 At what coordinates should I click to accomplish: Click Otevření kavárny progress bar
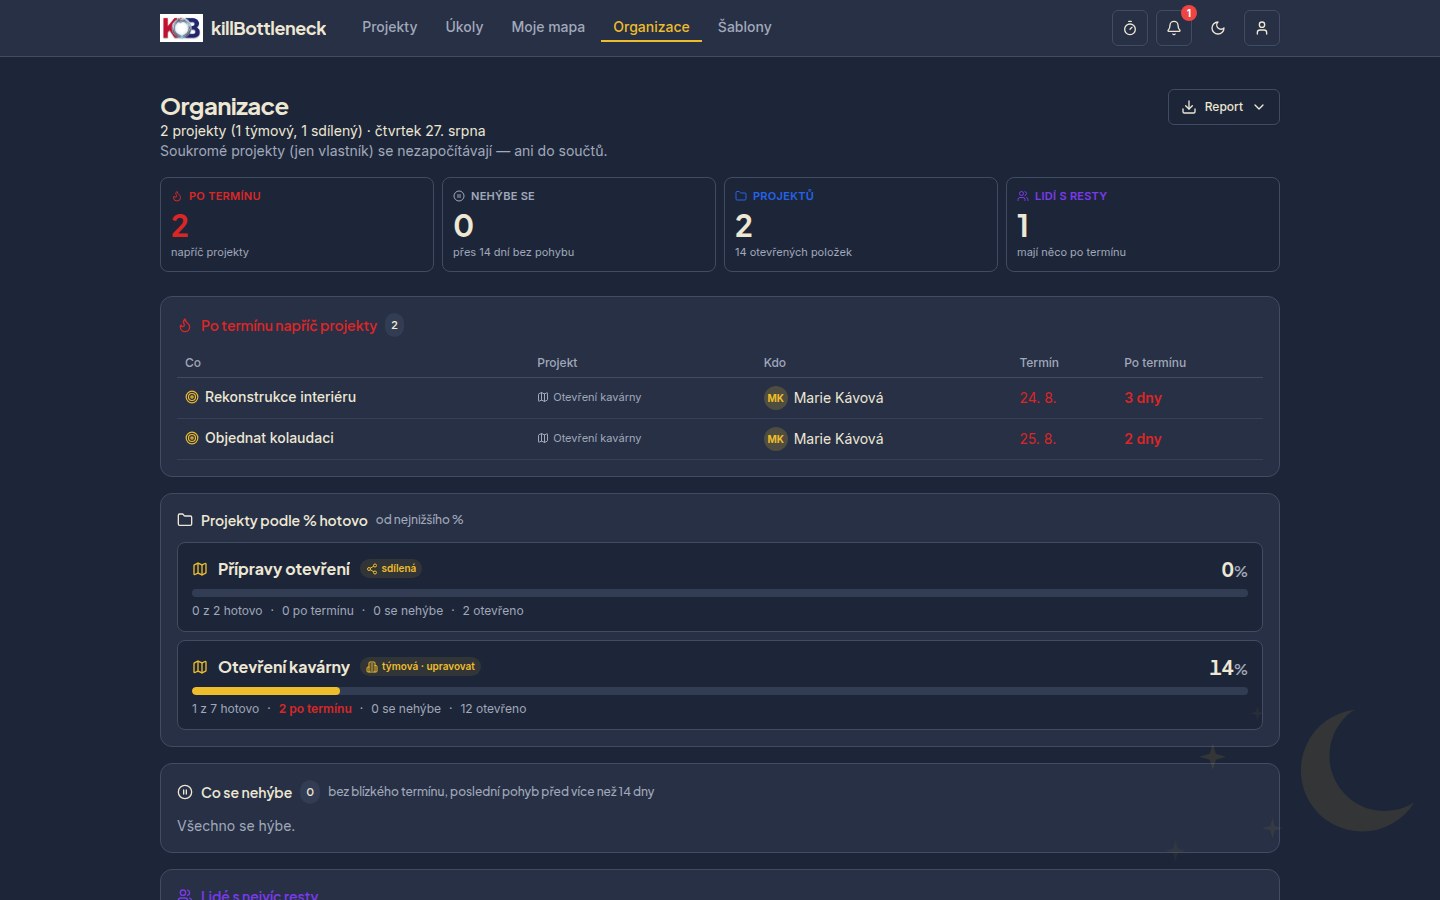720,691
